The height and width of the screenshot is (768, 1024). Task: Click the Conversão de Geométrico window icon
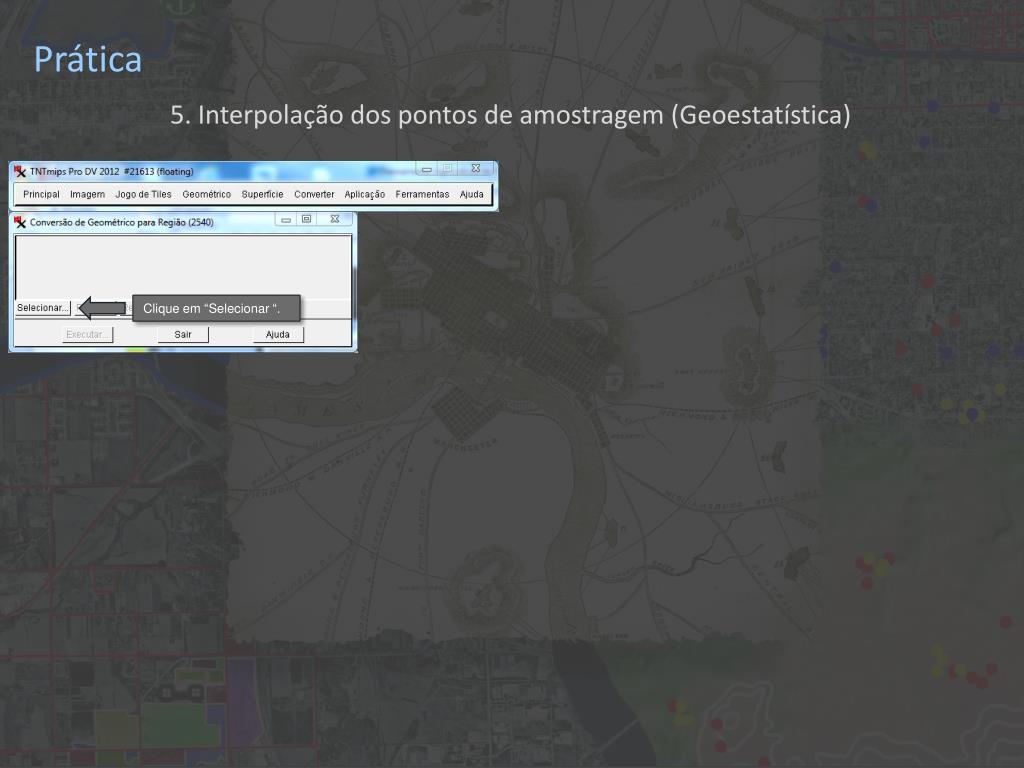(x=20, y=222)
